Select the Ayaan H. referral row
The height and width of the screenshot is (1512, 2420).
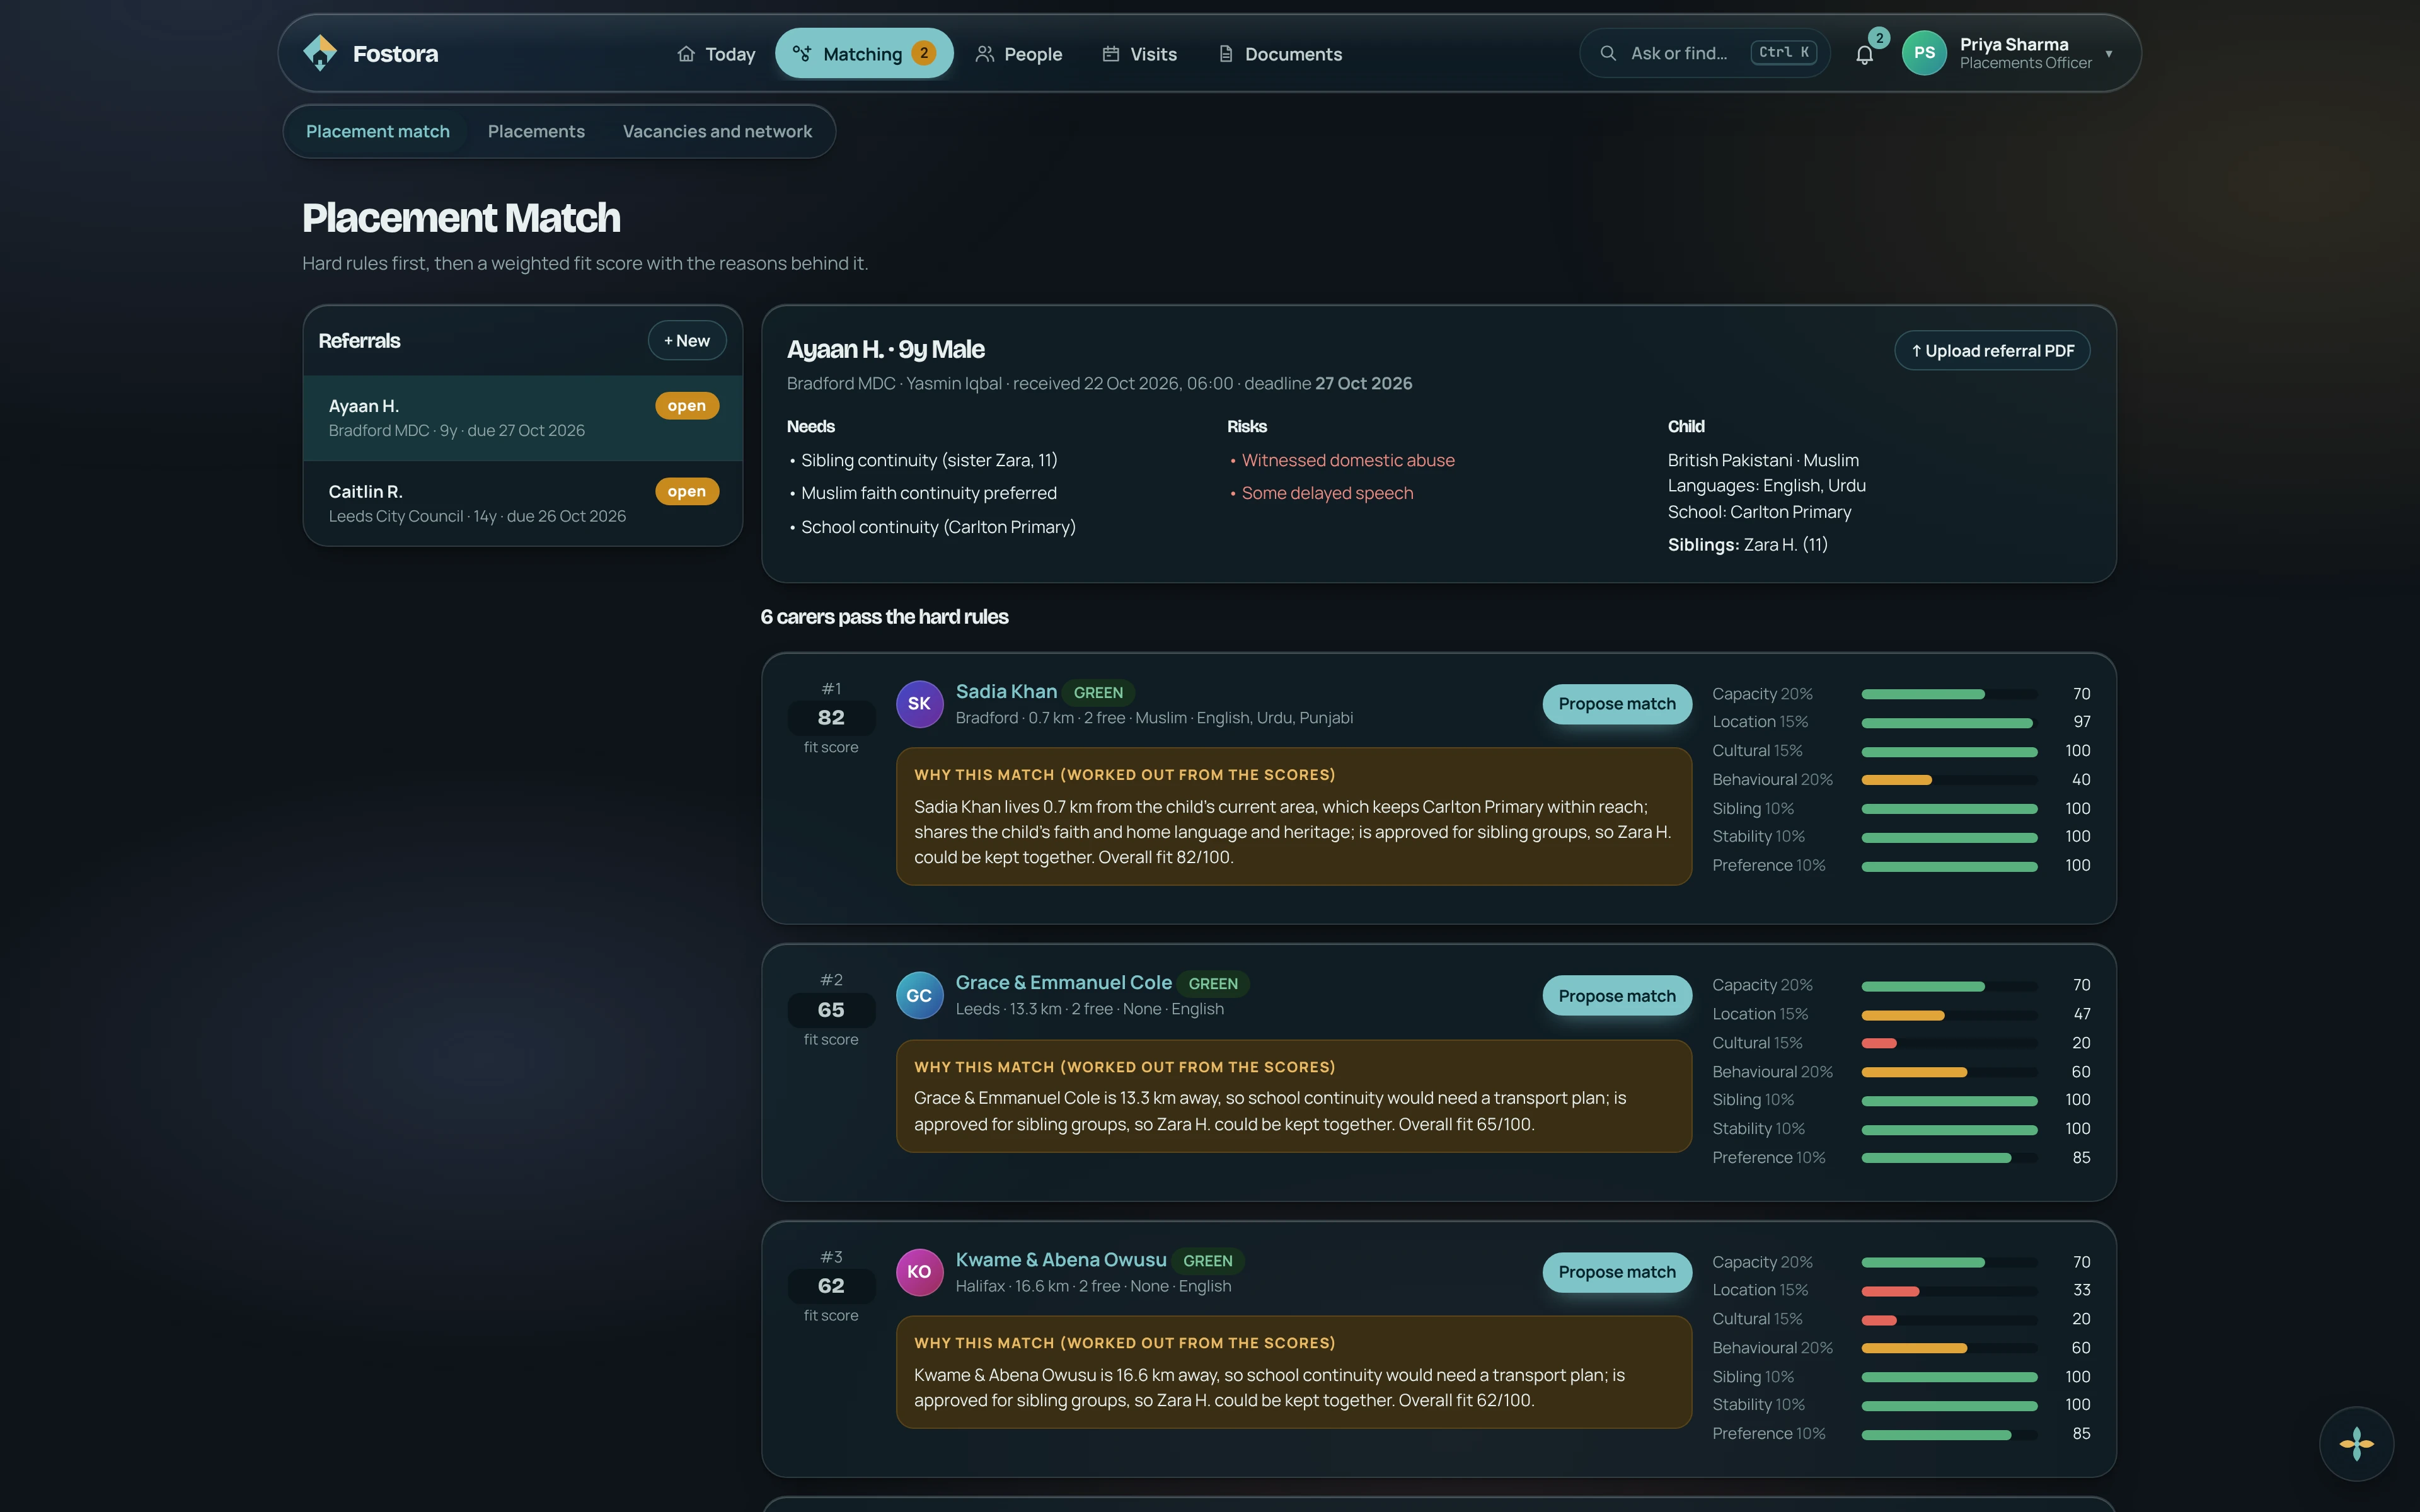point(523,418)
